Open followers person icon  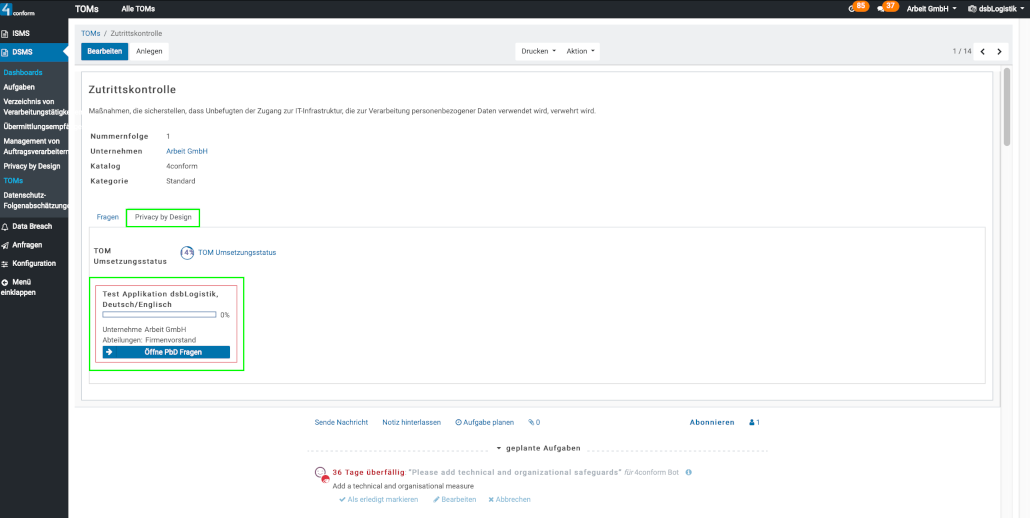tap(754, 423)
